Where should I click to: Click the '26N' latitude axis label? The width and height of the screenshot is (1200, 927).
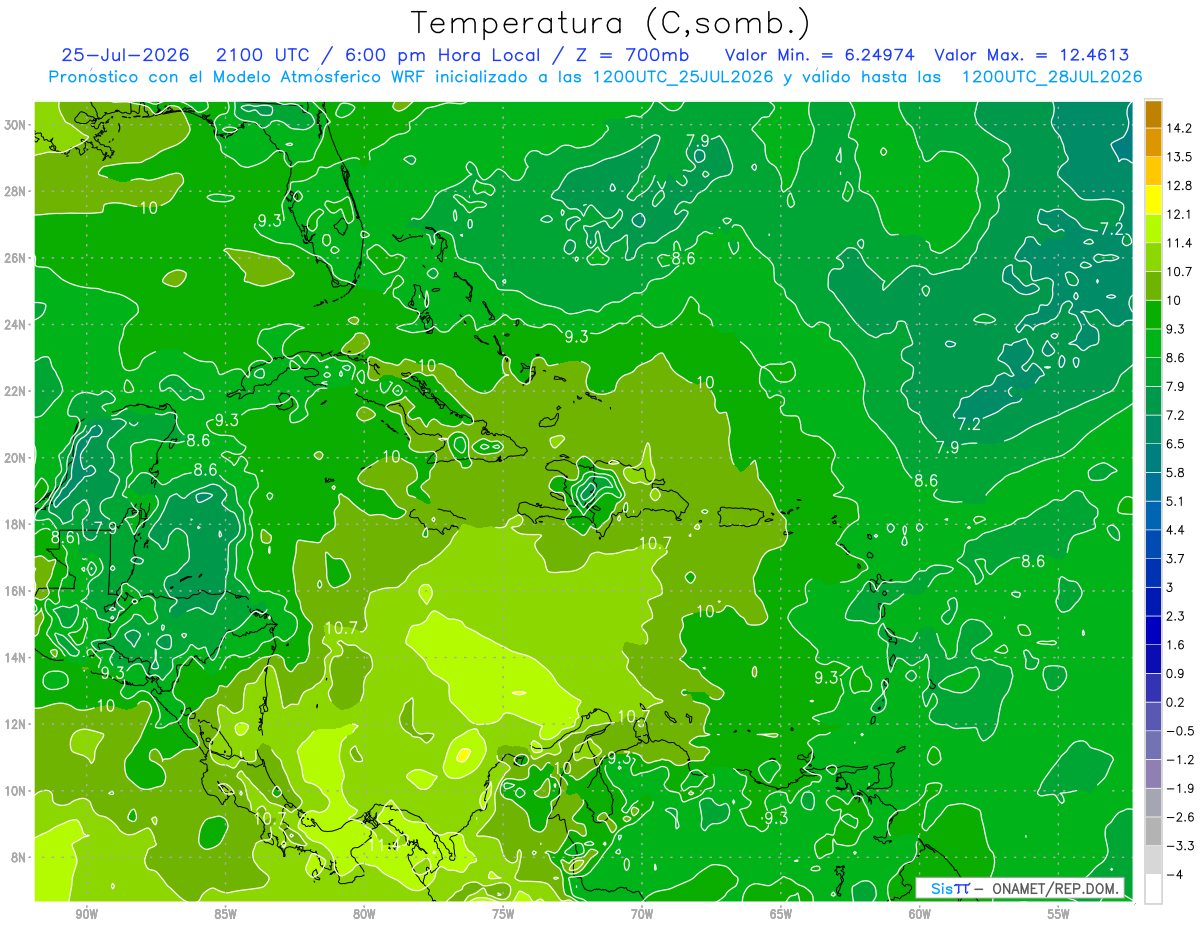14,258
